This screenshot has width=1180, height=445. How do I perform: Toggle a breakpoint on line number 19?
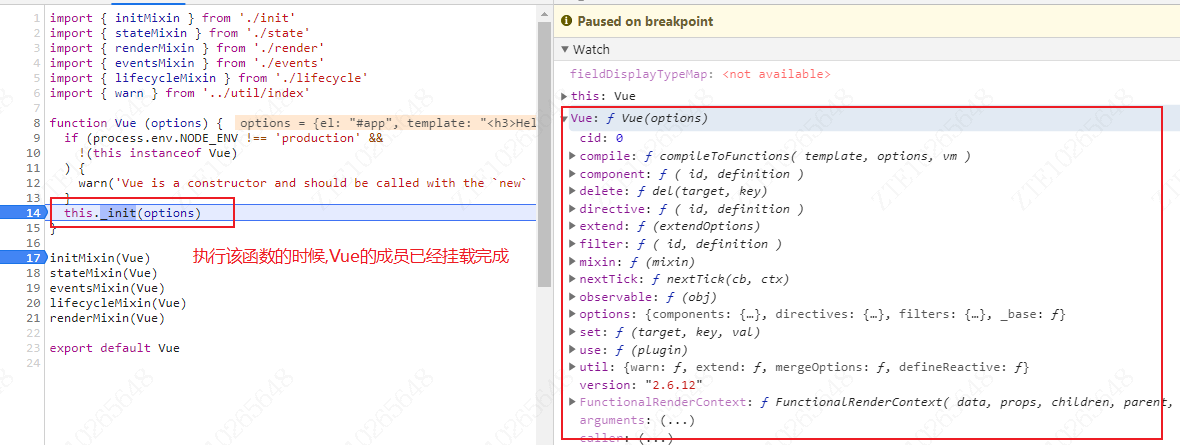tap(33, 288)
